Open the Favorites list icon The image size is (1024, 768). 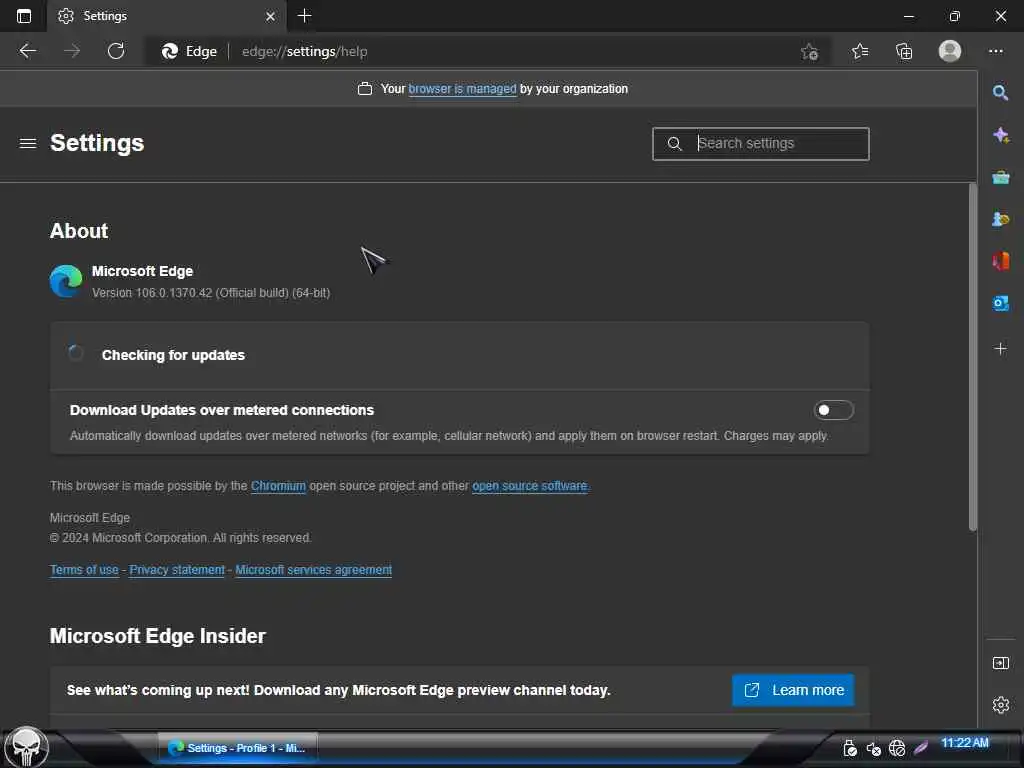point(860,51)
